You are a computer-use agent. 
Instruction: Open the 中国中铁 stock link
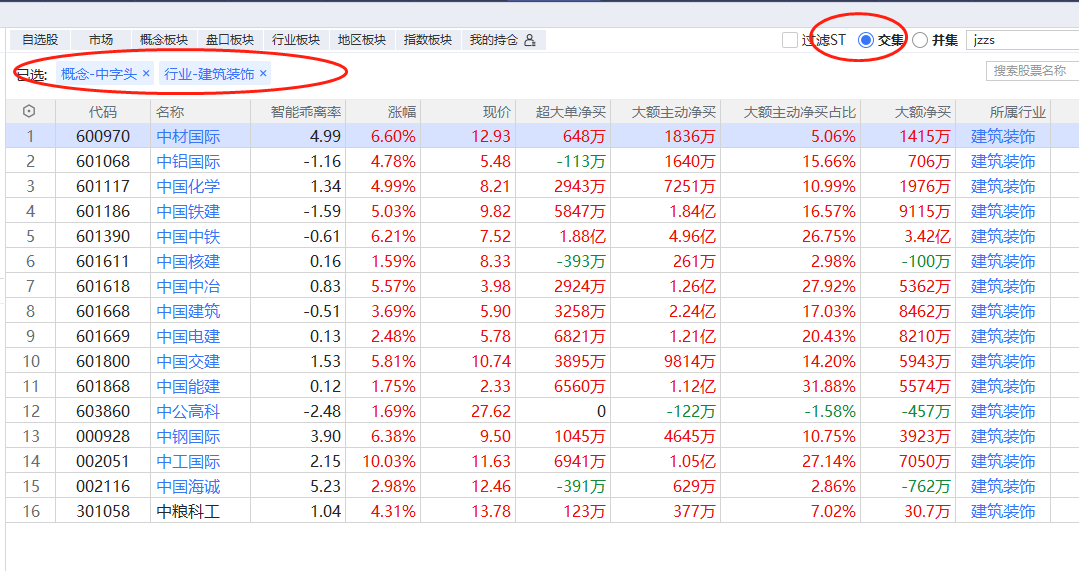[x=188, y=237]
